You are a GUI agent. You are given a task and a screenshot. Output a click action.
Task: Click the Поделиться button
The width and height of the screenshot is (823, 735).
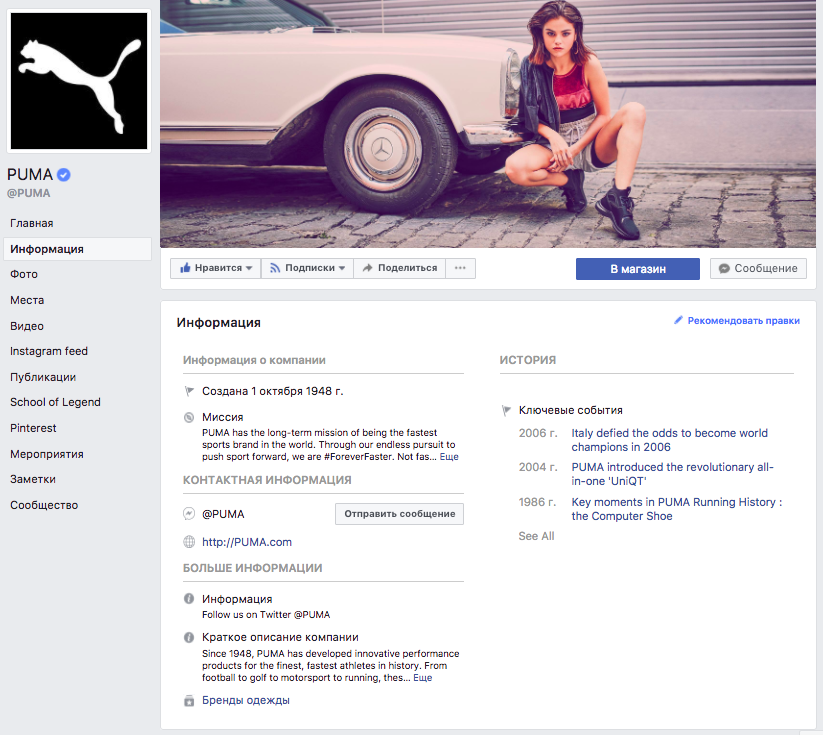click(x=399, y=268)
